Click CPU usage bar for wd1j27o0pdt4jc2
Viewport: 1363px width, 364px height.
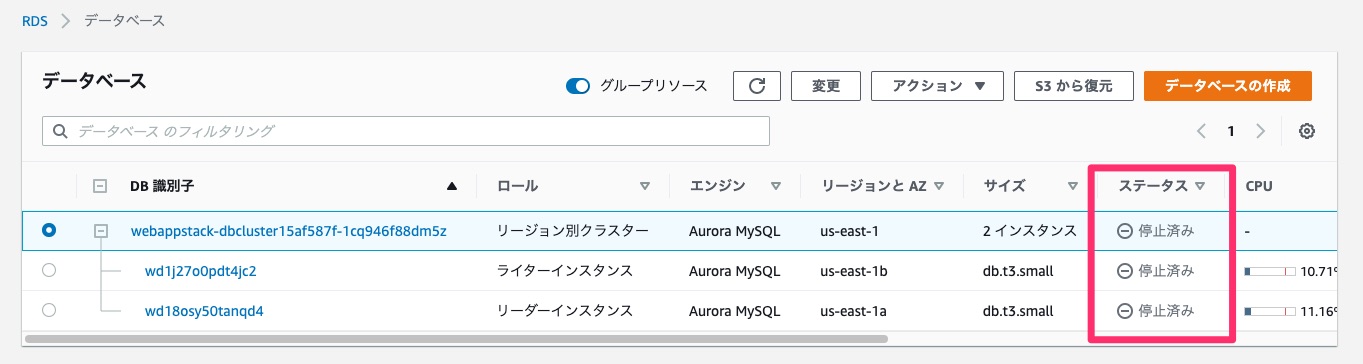click(x=1269, y=271)
